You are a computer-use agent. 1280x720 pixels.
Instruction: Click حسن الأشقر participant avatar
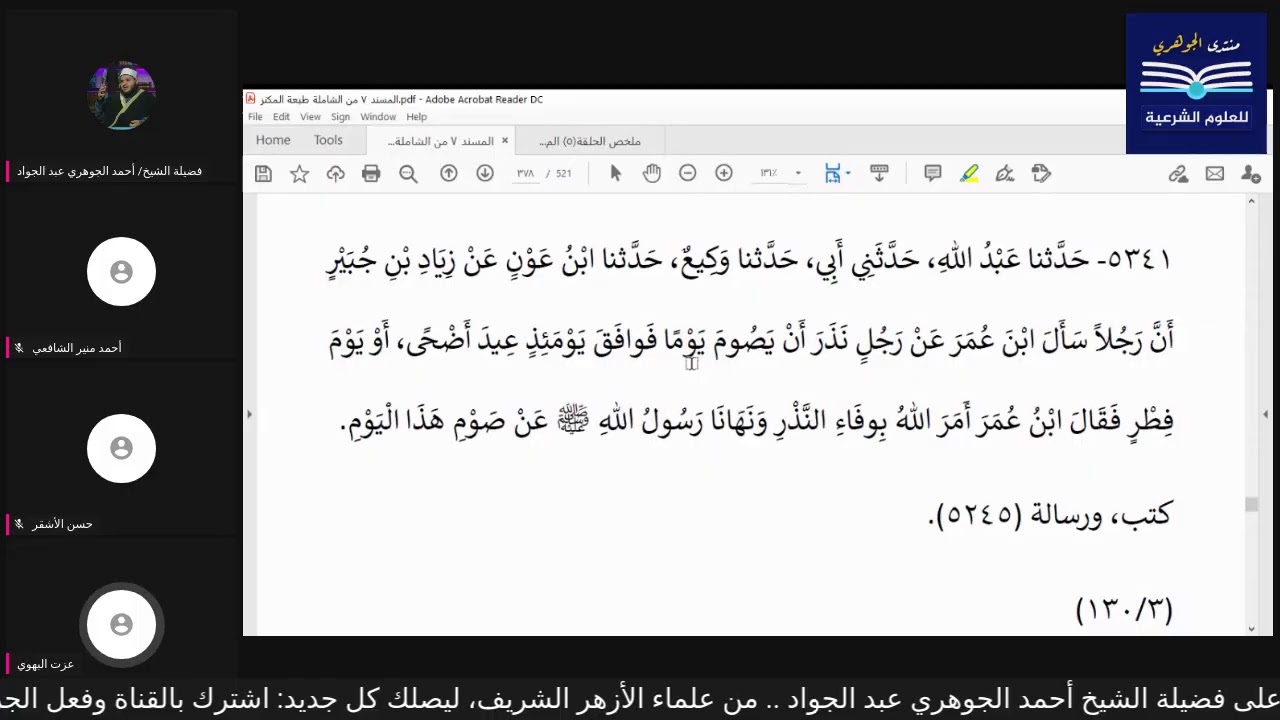pos(121,448)
